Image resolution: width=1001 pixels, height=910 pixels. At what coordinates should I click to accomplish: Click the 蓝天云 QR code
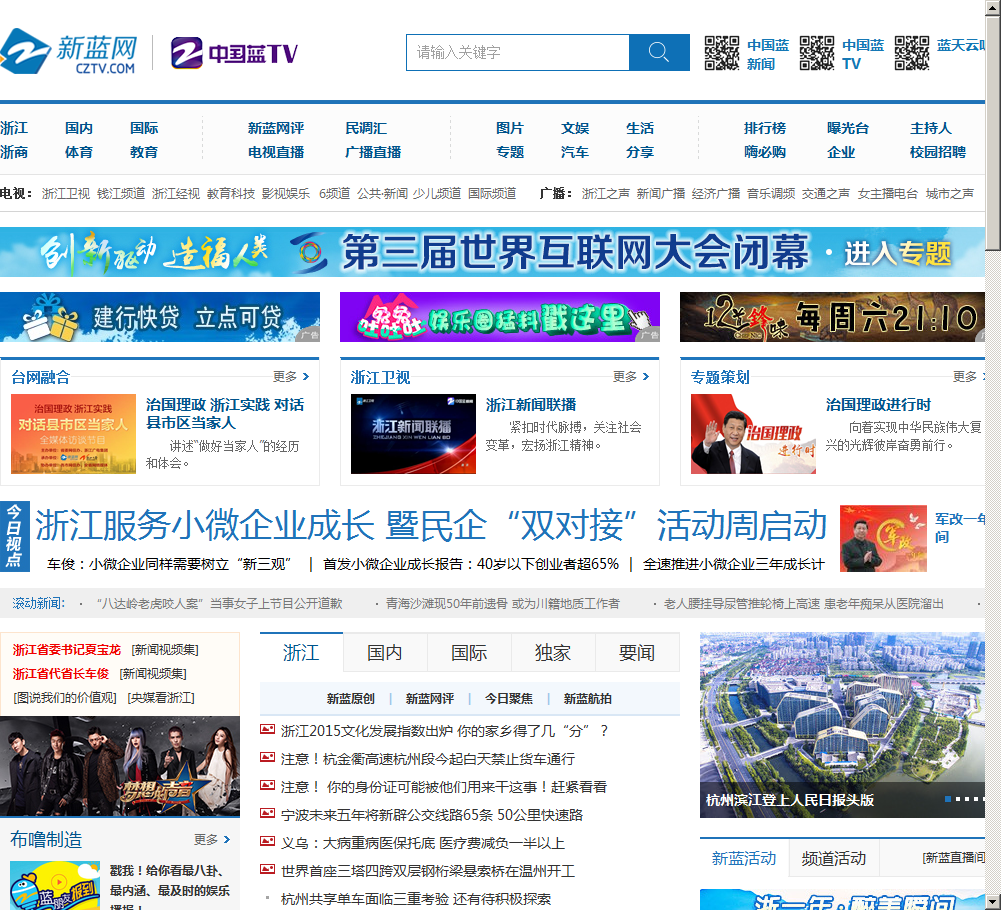912,53
